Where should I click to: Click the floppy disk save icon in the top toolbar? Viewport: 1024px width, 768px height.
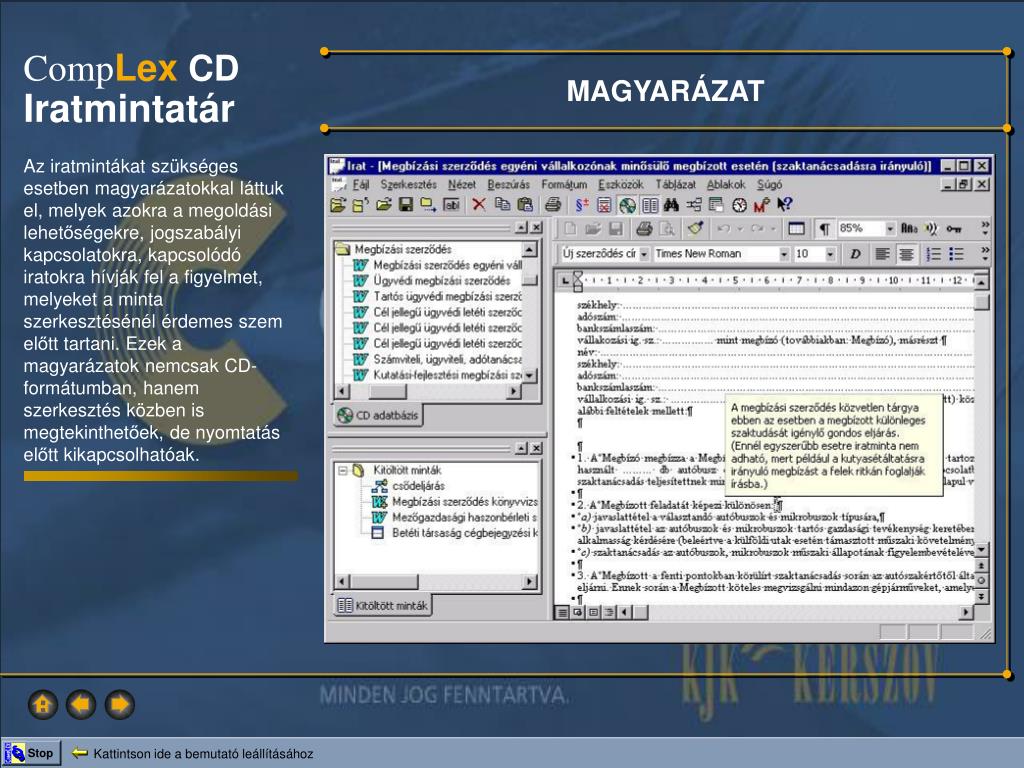(406, 205)
